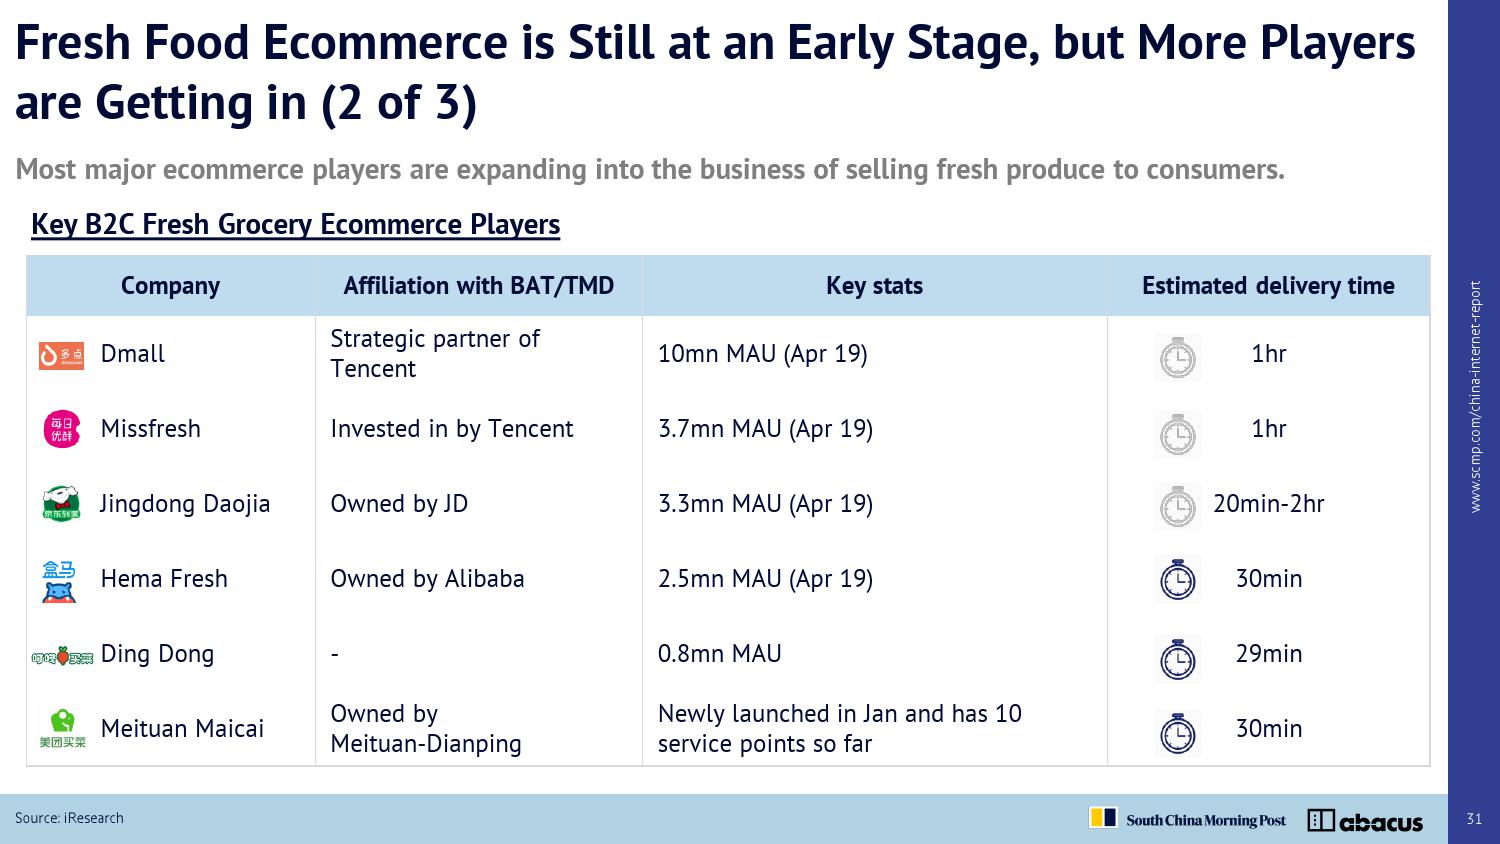
Task: Click the slide number 31
Action: [1474, 819]
